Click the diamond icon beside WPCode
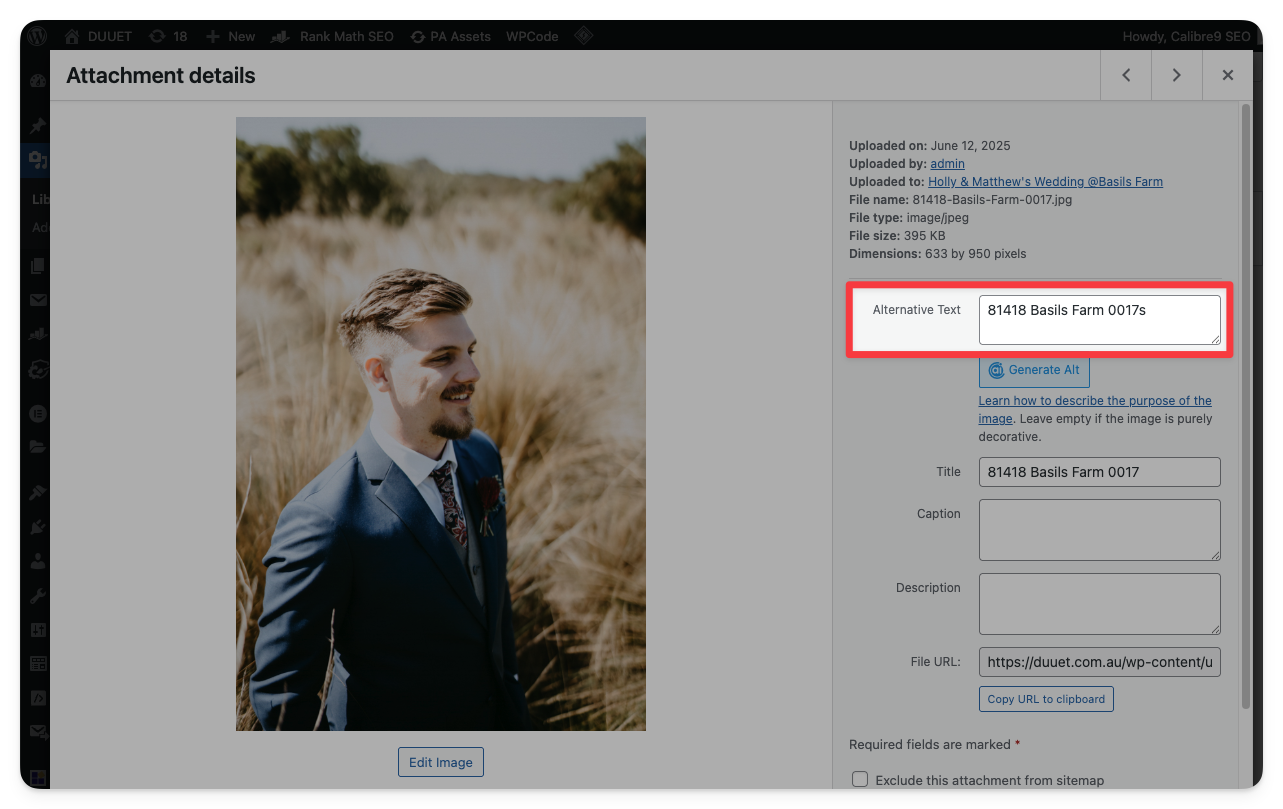 (x=584, y=36)
